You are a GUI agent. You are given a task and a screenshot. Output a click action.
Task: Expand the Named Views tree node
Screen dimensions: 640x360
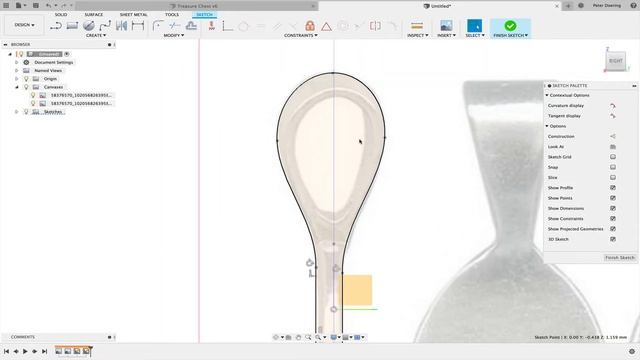17,71
